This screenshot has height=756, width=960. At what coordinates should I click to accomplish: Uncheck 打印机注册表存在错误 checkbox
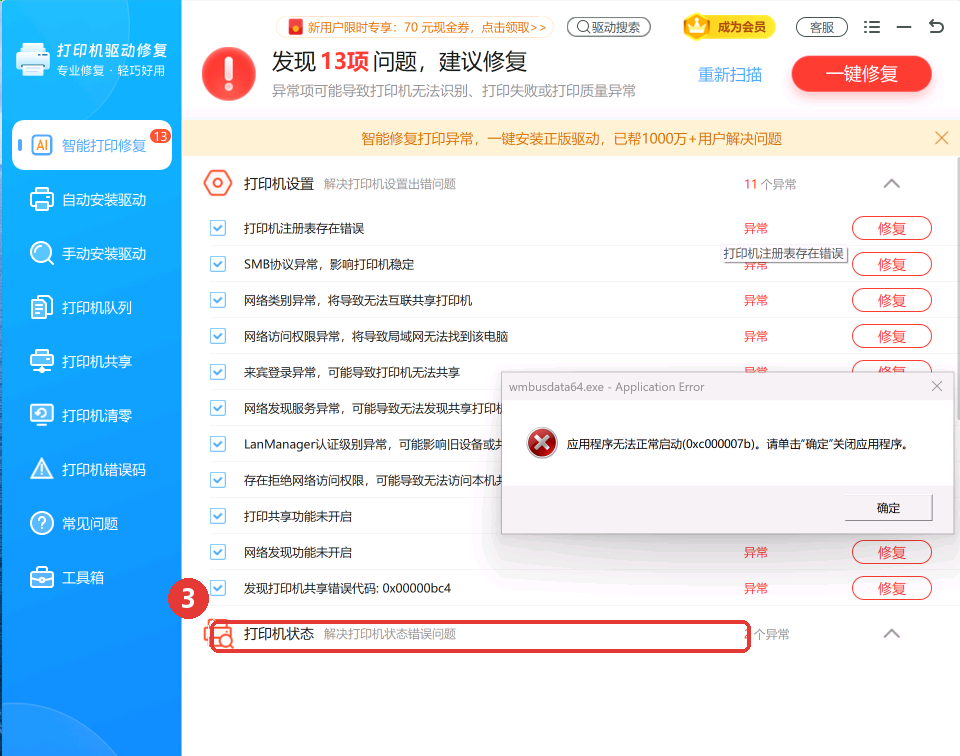coord(218,228)
